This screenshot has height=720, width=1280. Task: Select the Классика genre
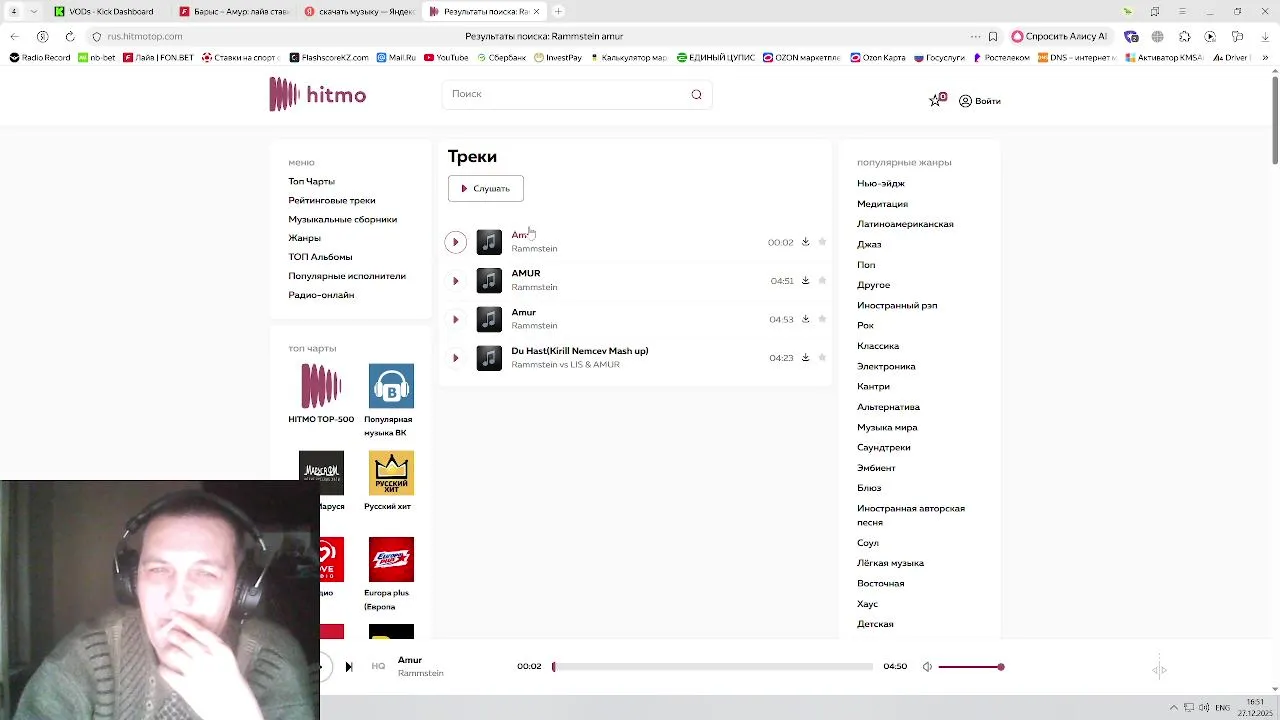point(878,346)
